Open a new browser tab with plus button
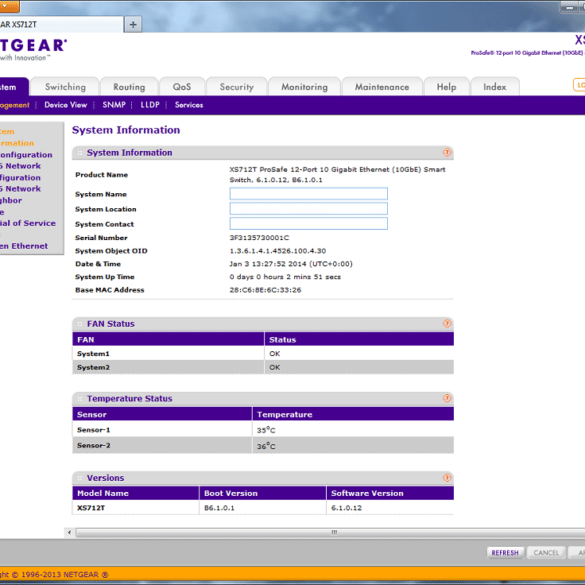The width and height of the screenshot is (585, 585). 133,25
